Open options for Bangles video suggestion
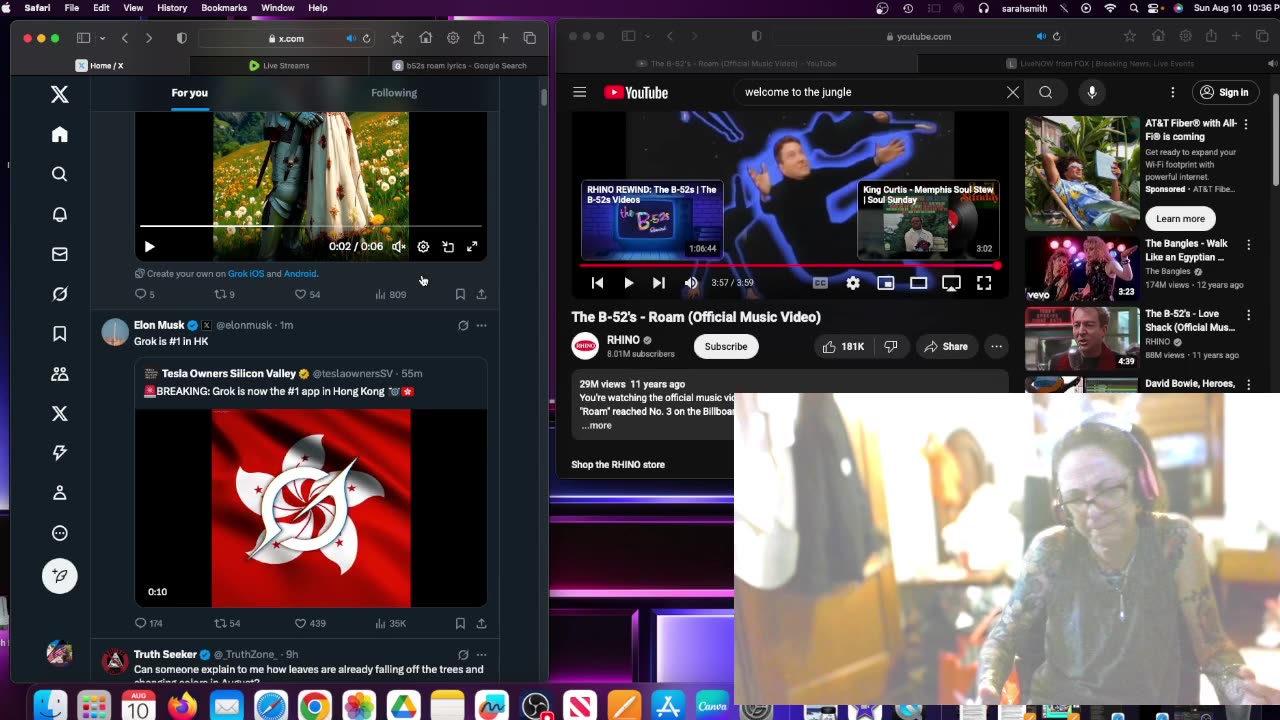Screen dimensions: 1280x720 coord(1248,244)
